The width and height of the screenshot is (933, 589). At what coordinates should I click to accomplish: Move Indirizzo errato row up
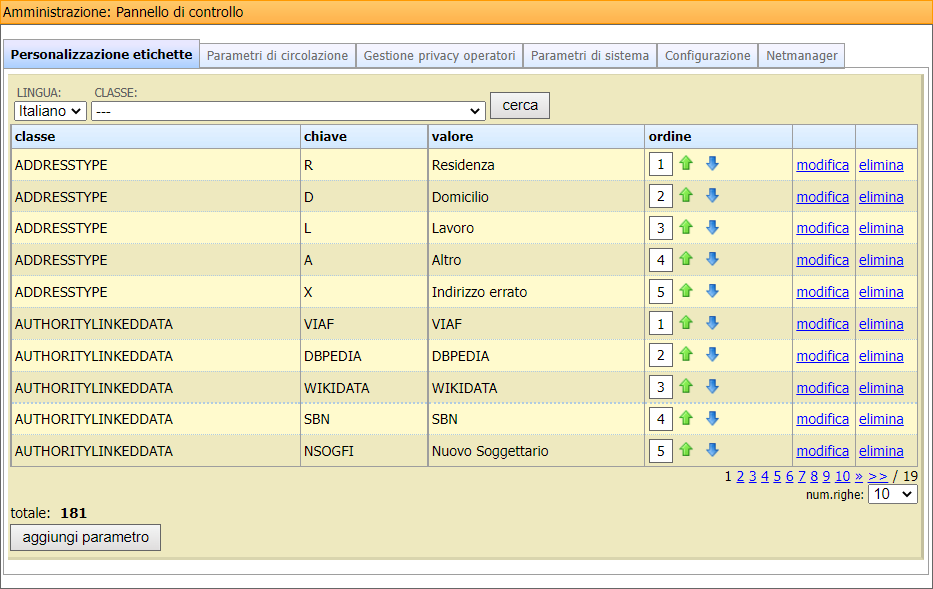[686, 291]
